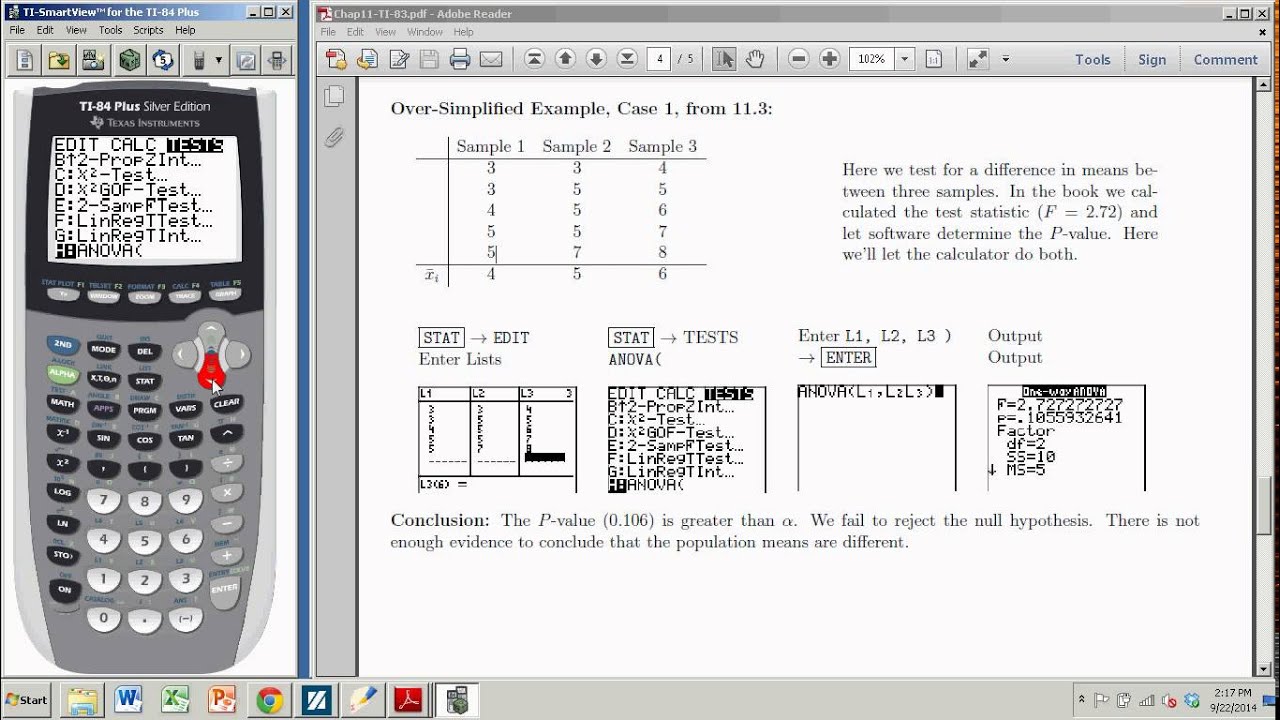
Task: Click the greyed-out script icon in TI-SmartView toolbar
Action: (246, 60)
